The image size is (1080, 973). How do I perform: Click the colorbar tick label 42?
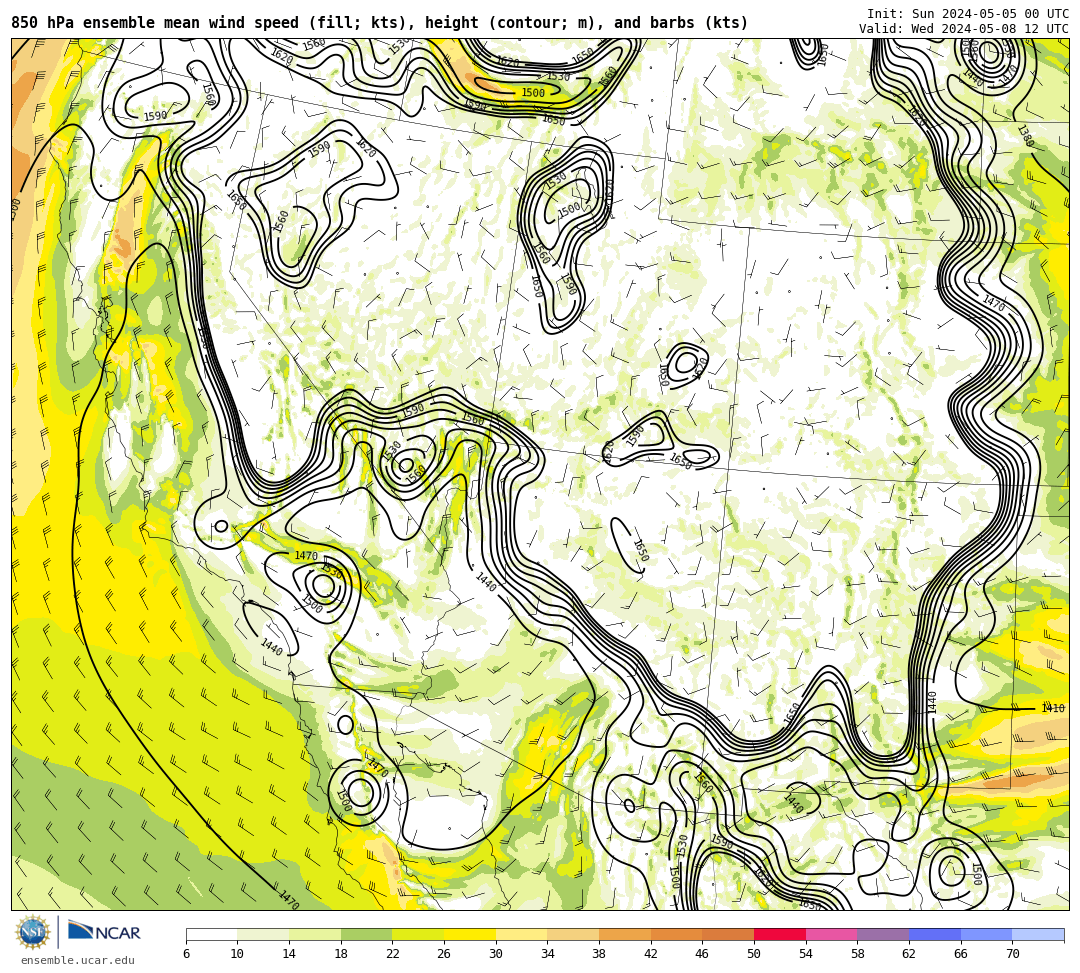tap(651, 954)
